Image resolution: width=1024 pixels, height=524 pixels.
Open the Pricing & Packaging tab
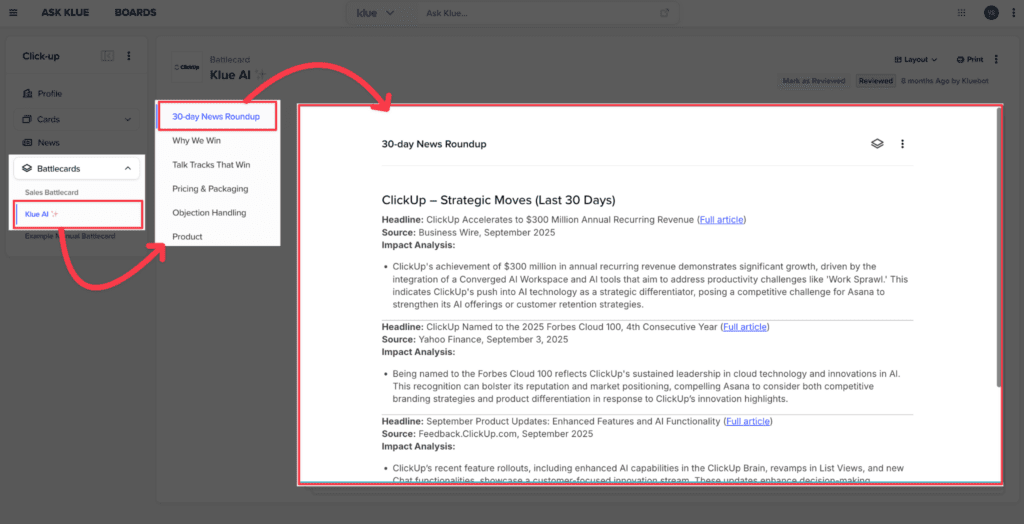210,189
